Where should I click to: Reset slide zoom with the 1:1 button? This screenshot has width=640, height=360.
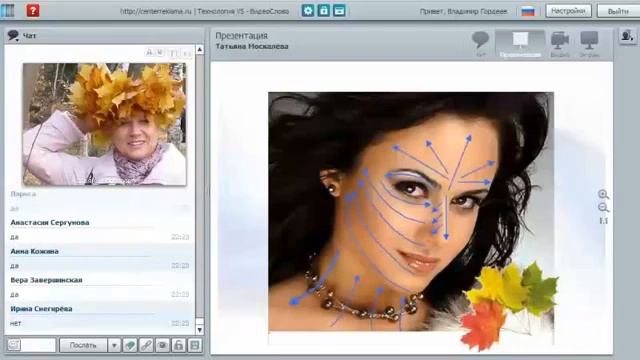[x=603, y=221]
